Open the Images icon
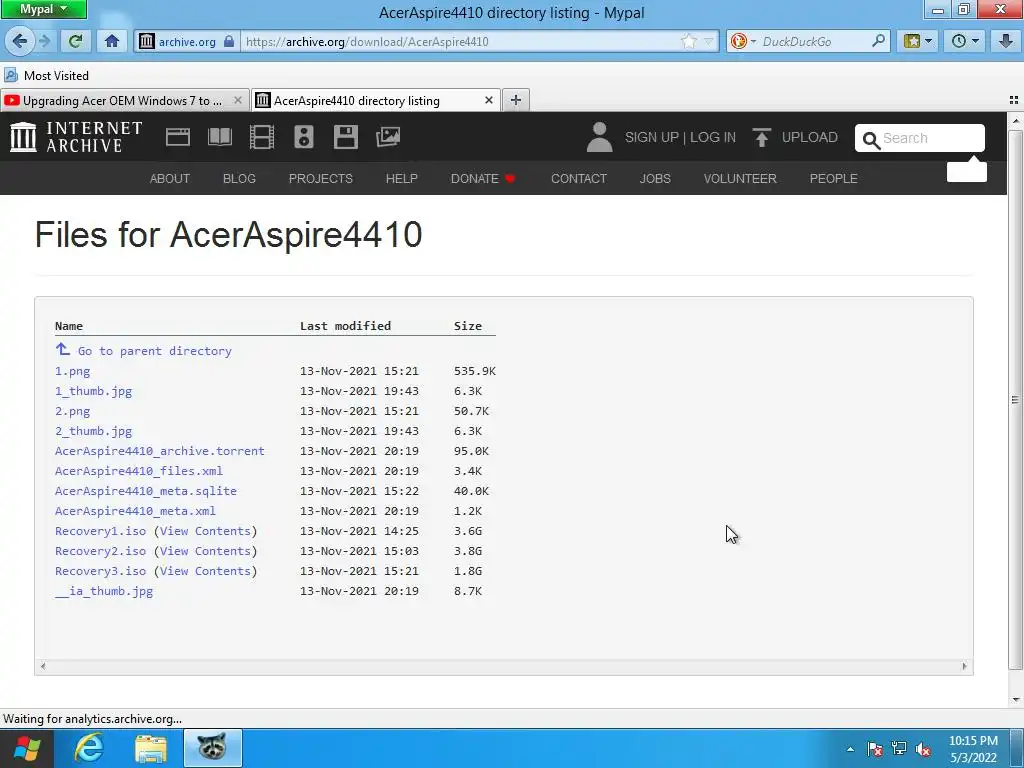Viewport: 1024px width, 768px height. tap(388, 137)
